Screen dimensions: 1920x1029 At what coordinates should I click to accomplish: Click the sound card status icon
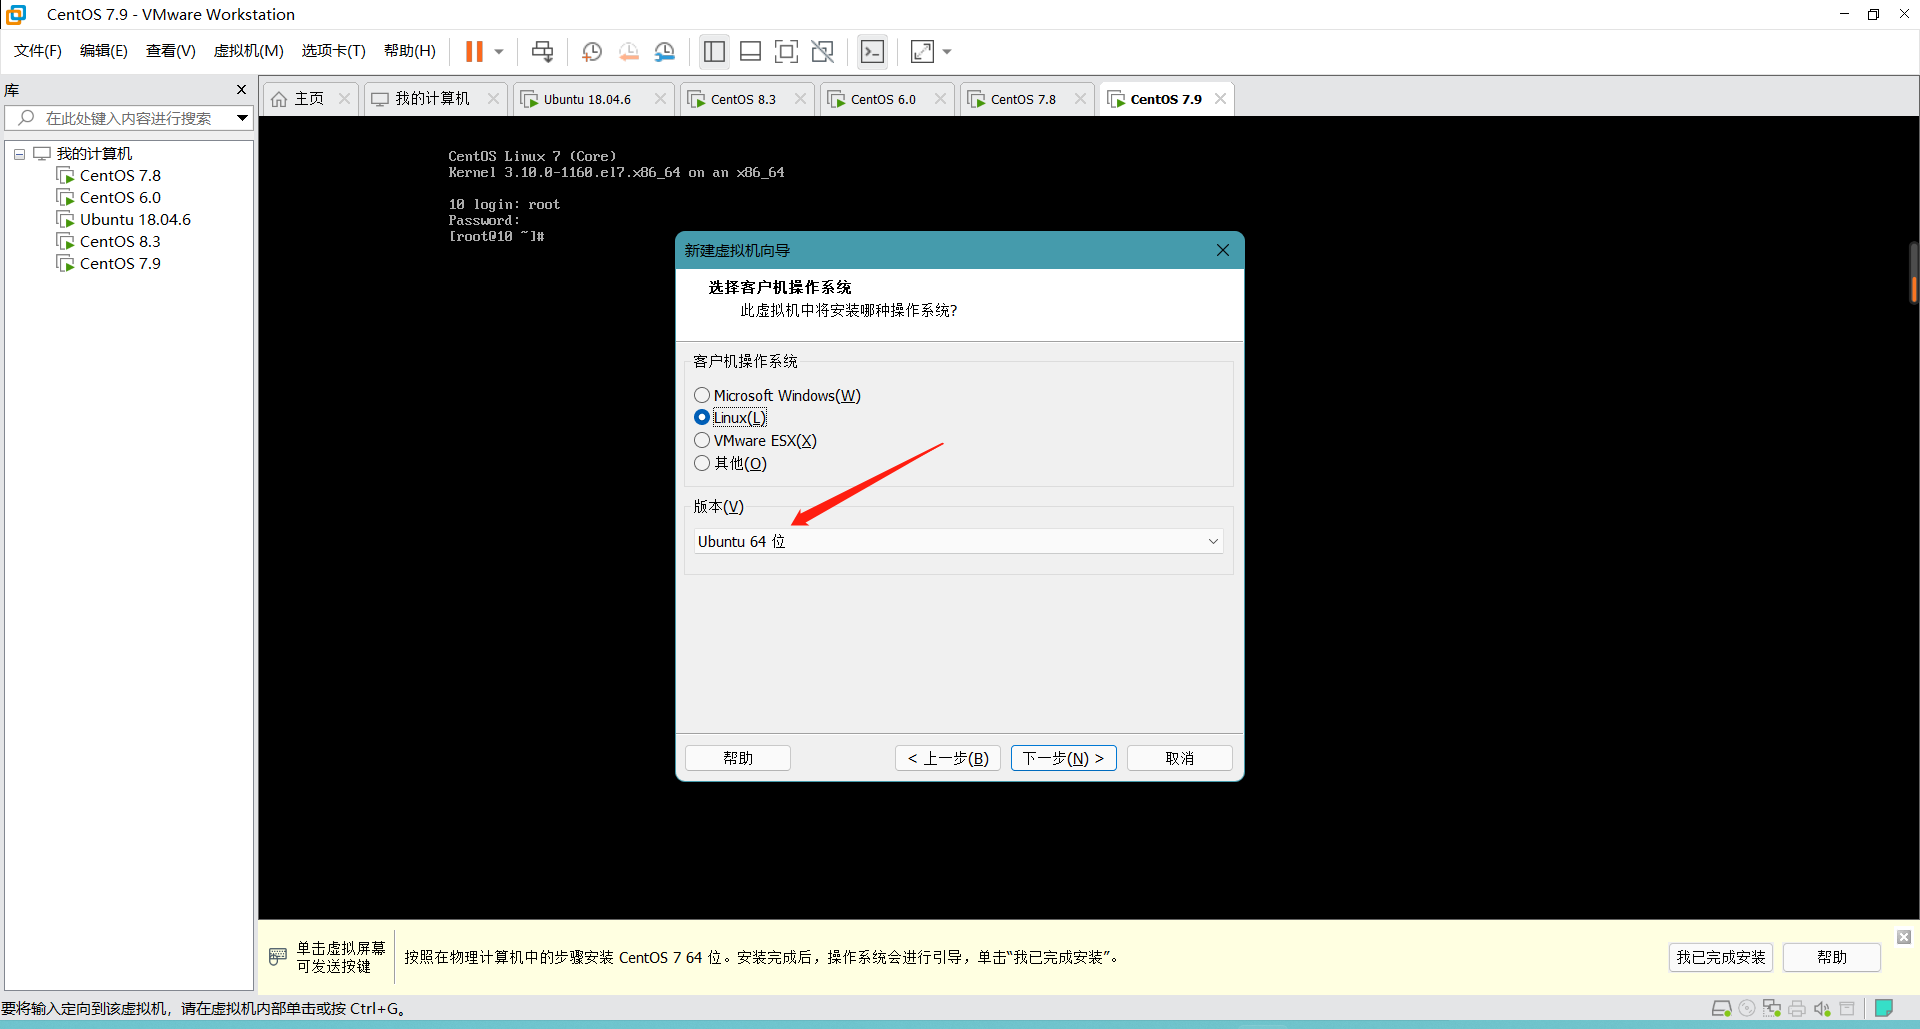click(x=1822, y=1008)
